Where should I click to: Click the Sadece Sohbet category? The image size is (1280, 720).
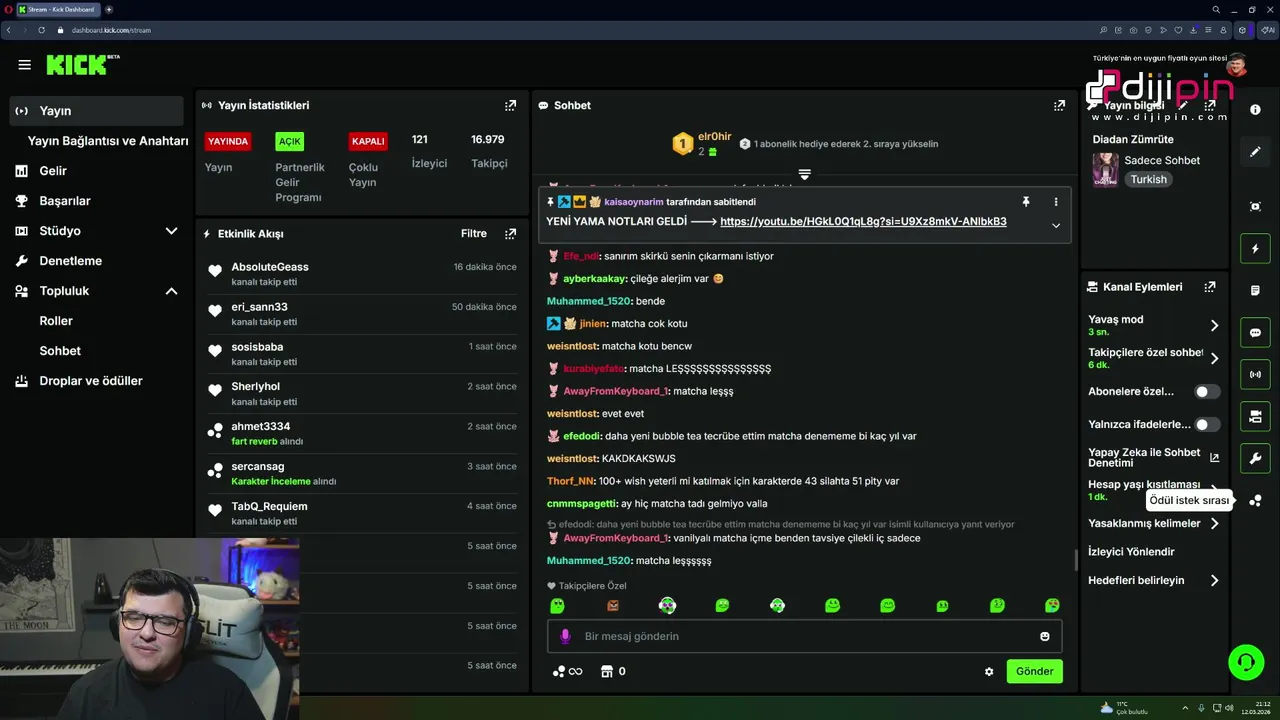point(1162,160)
